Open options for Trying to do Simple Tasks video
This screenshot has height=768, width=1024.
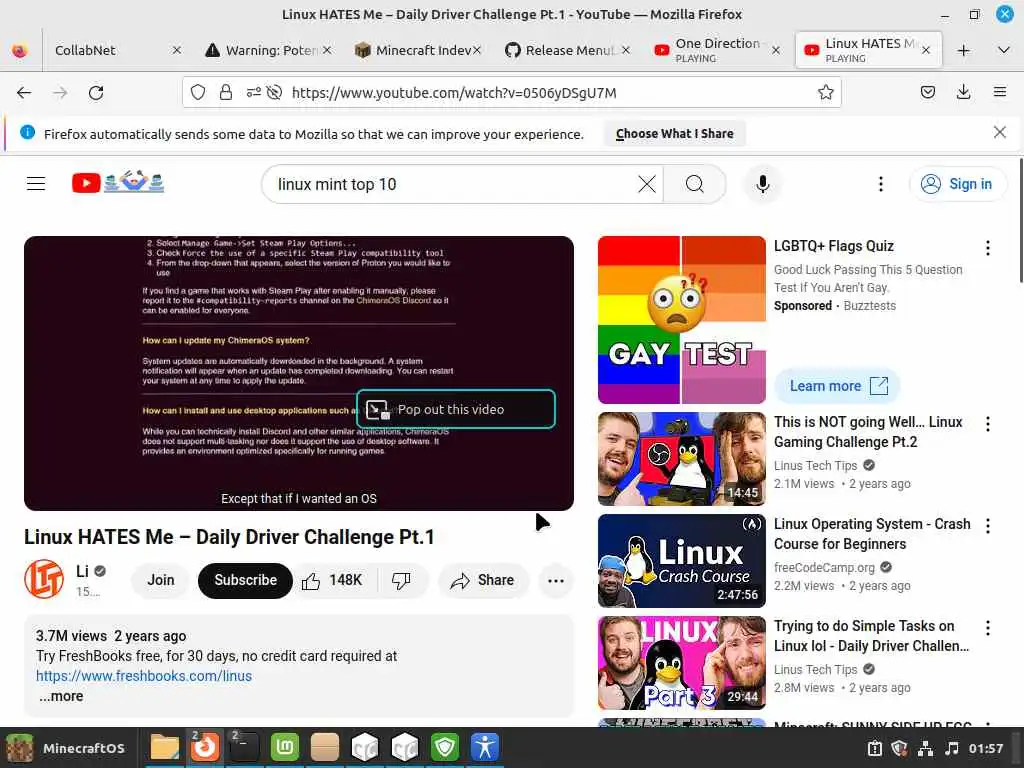[987, 628]
